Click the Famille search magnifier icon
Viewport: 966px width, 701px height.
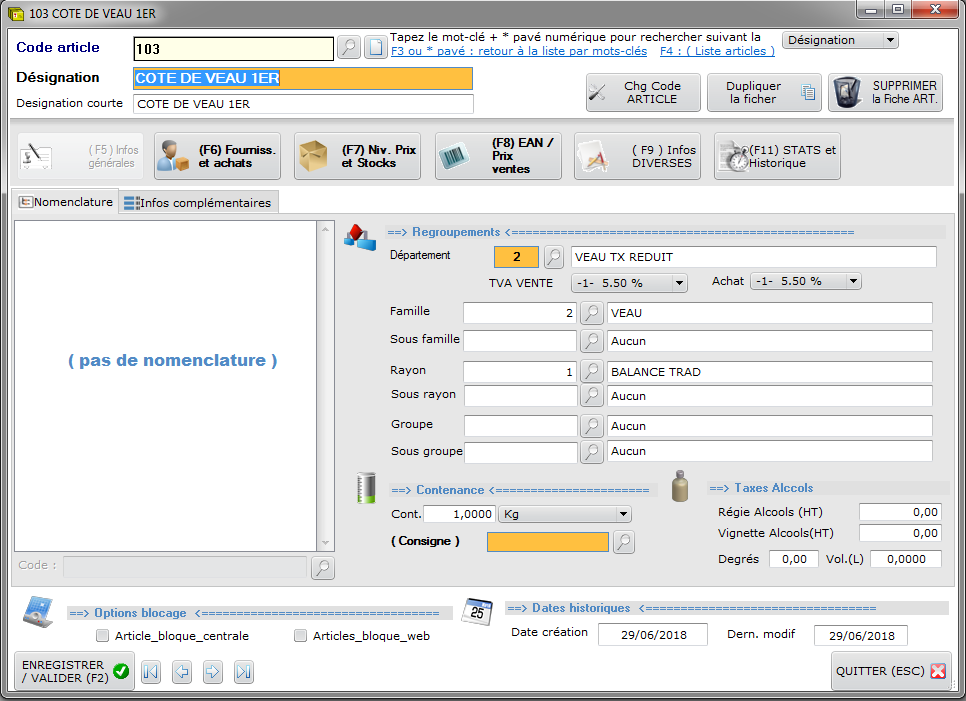pos(593,313)
